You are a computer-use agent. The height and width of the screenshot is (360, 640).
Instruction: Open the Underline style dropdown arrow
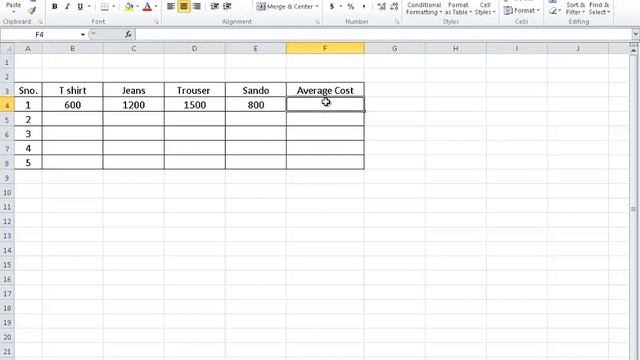tap(89, 7)
